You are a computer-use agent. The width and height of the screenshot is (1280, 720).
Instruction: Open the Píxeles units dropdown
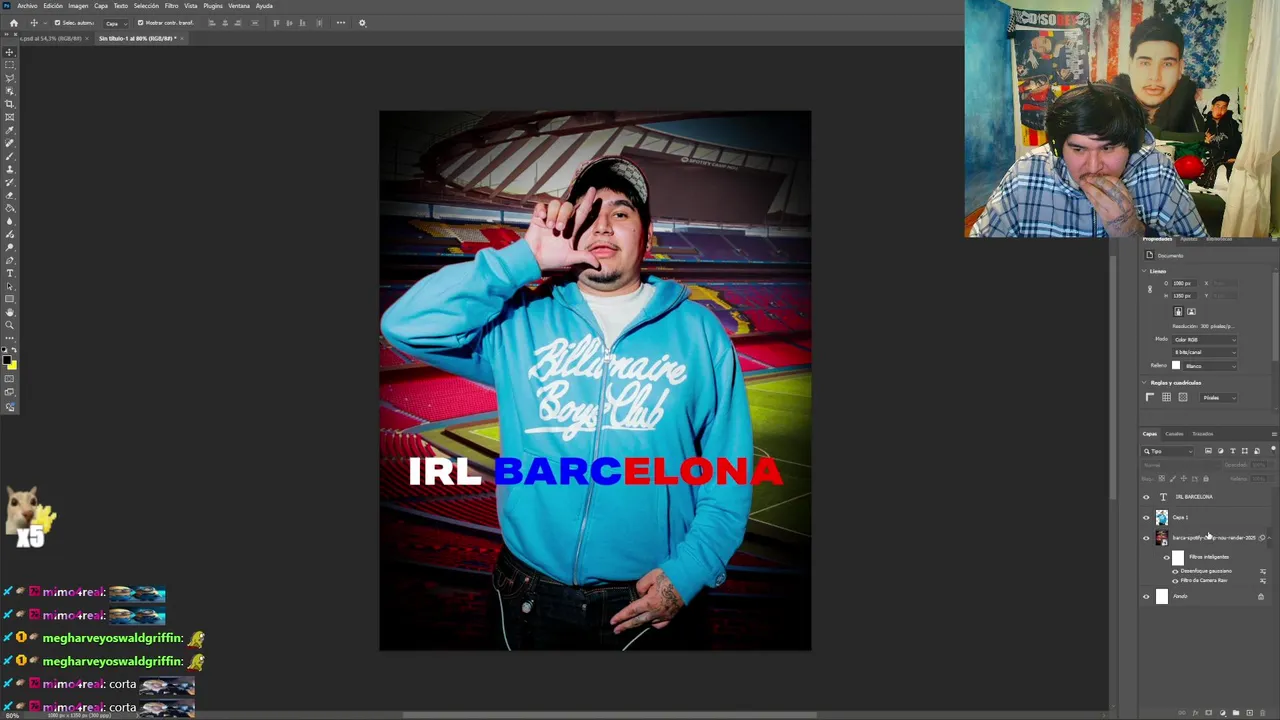click(x=1218, y=397)
